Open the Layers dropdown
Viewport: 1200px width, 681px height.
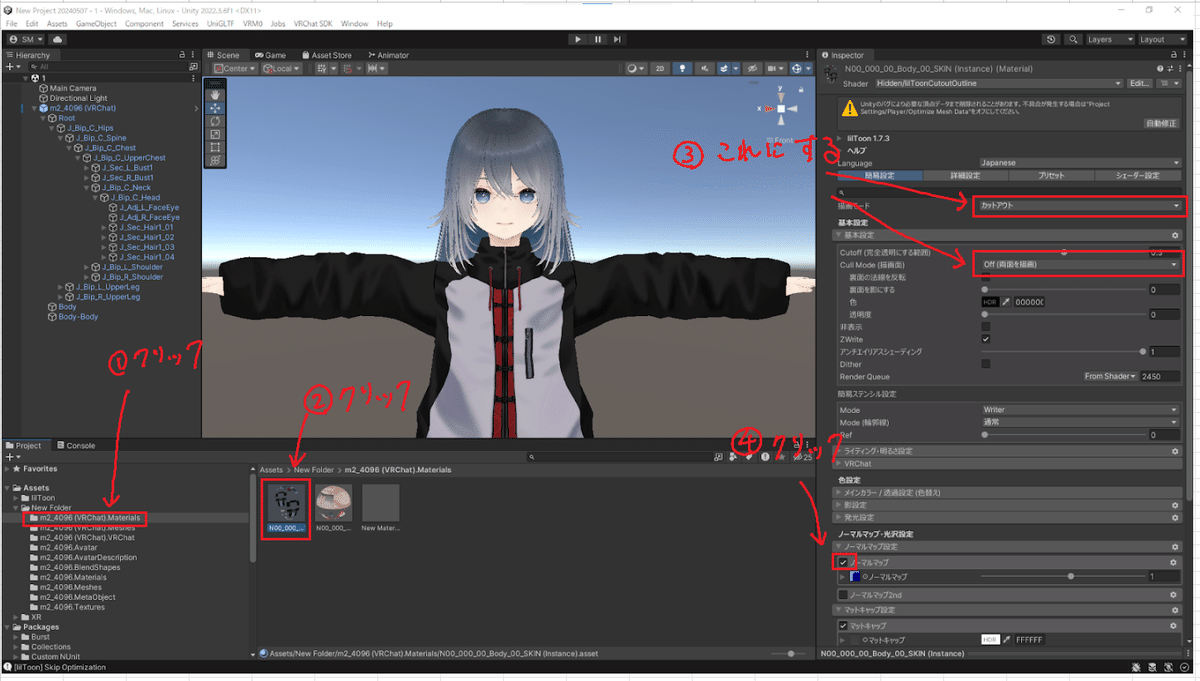[1109, 39]
